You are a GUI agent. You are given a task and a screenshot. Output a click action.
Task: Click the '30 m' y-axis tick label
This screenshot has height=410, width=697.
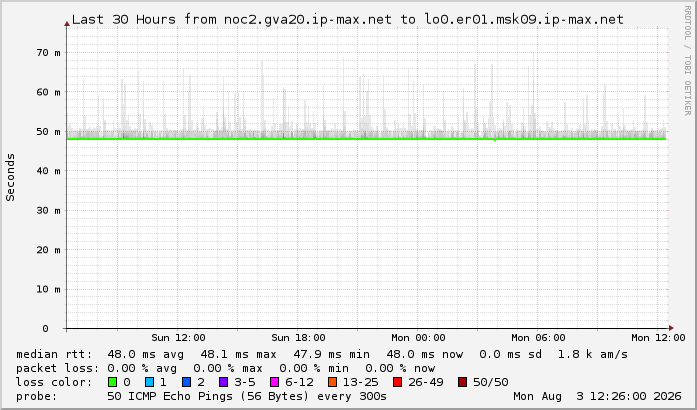click(48, 210)
